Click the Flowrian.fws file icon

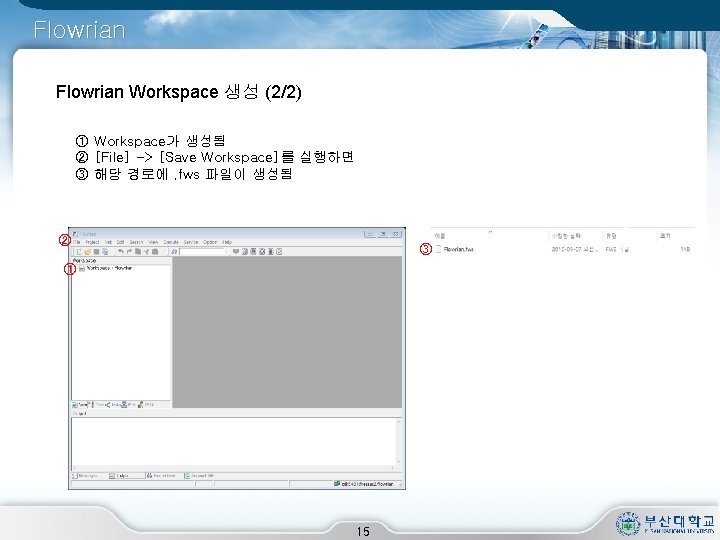tap(438, 249)
